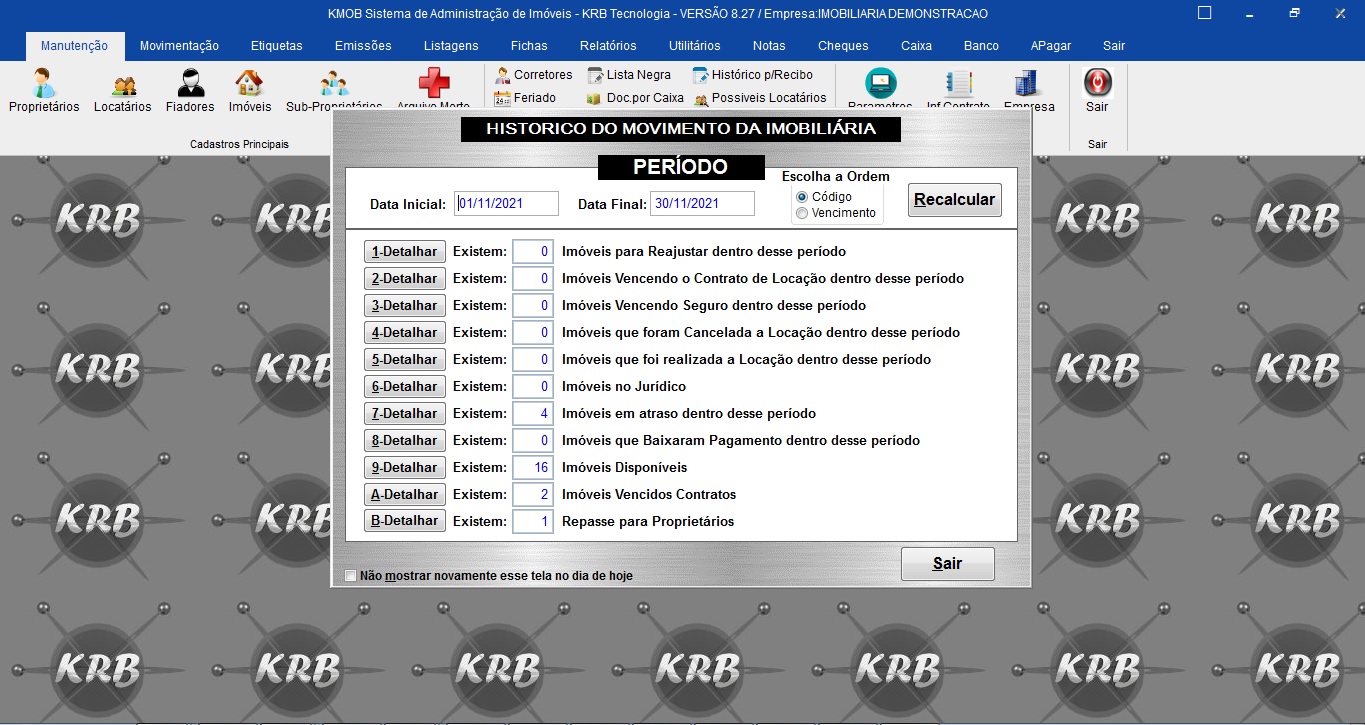Image resolution: width=1365 pixels, height=725 pixels.
Task: Click 5-Detalhar for locação realizada
Action: click(405, 360)
